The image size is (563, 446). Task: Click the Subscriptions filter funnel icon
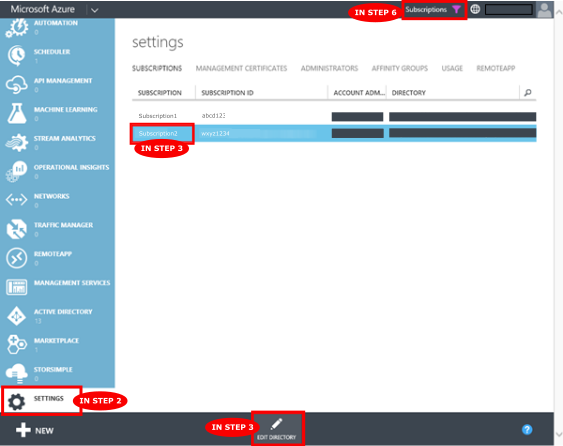click(456, 10)
